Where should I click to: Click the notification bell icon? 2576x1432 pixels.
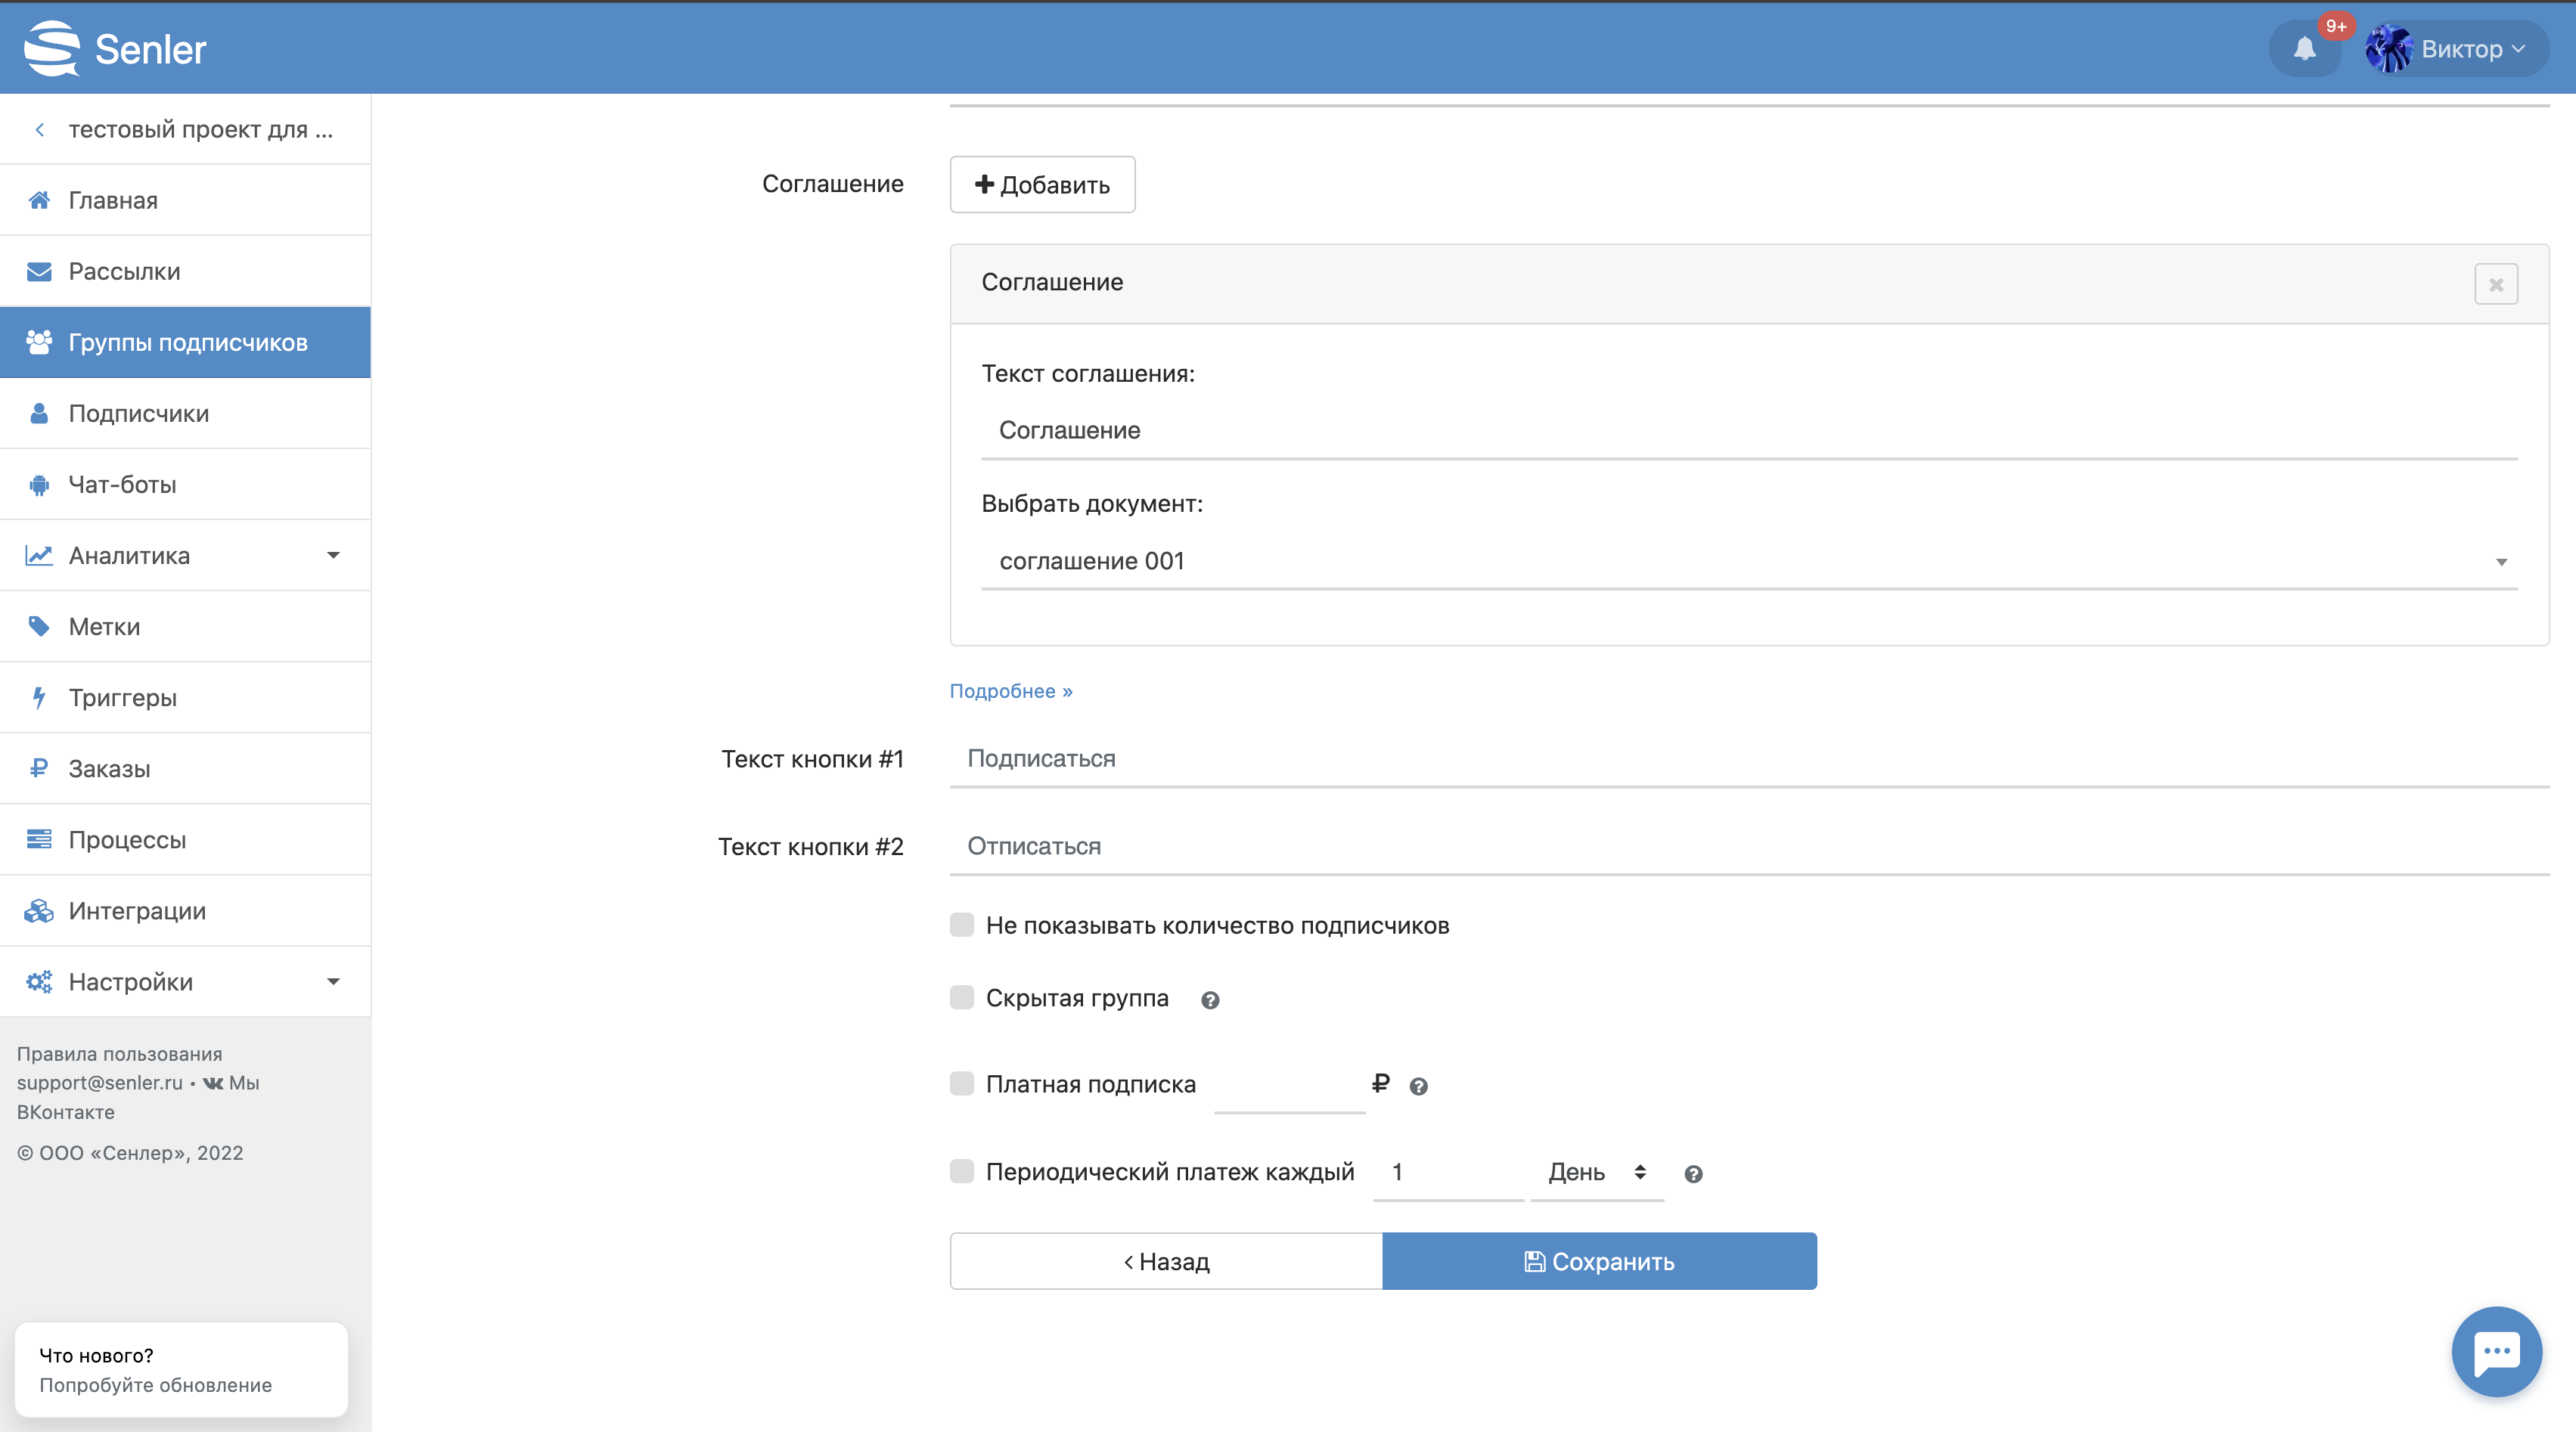coord(2304,48)
